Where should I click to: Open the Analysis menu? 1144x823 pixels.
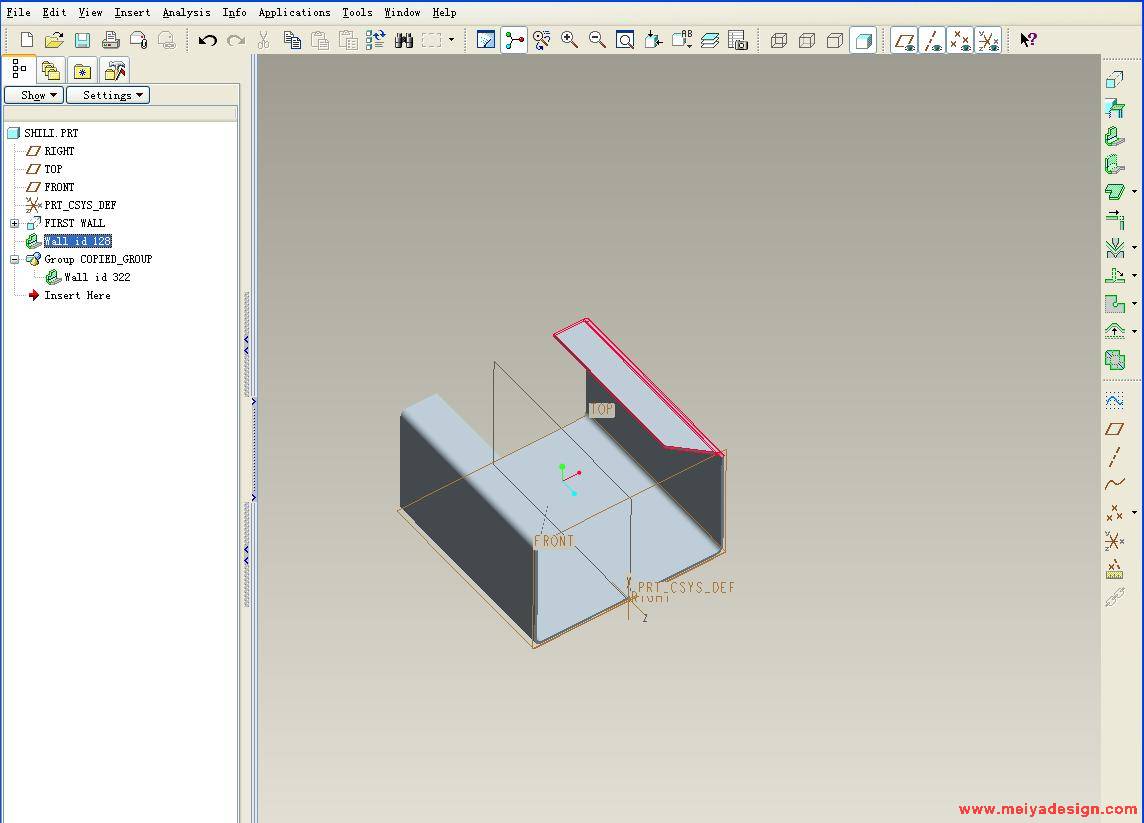click(x=186, y=12)
